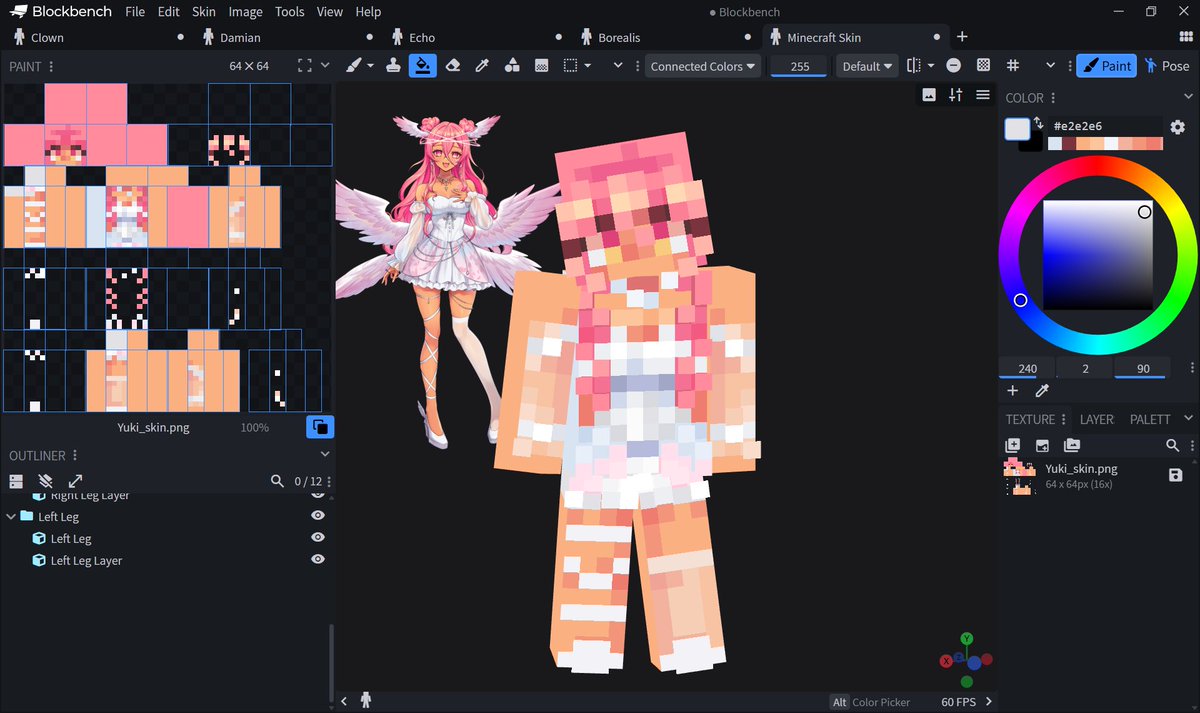1200x713 pixels.
Task: Toggle the pixel grid hash icon
Action: pos(1013,66)
